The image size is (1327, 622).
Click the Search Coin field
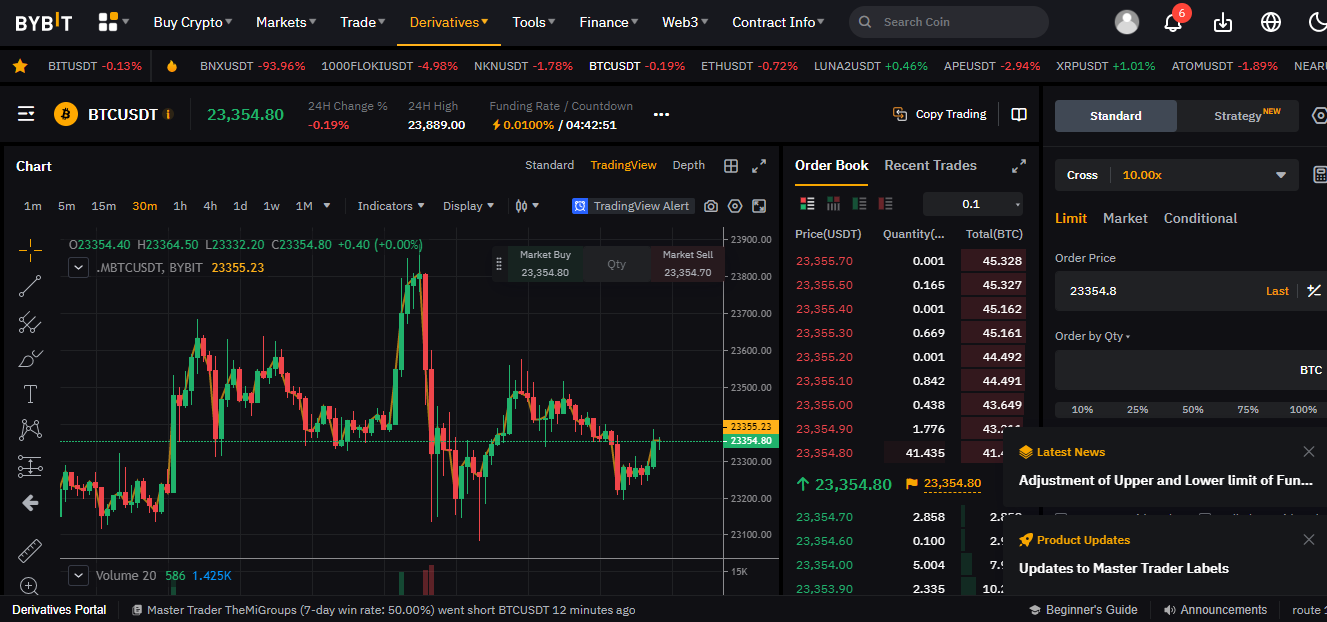pyautogui.click(x=949, y=22)
